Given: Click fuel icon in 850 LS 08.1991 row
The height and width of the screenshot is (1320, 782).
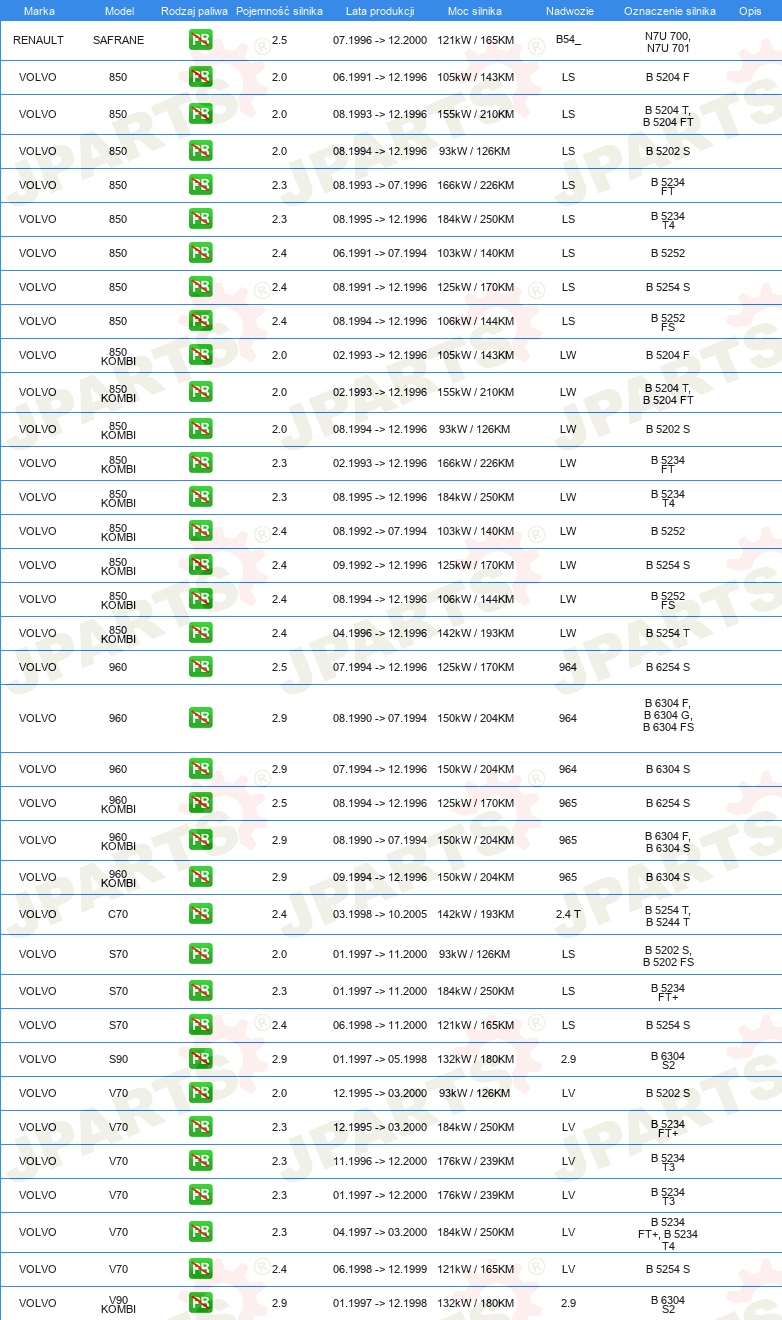Looking at the screenshot, I should (x=200, y=287).
